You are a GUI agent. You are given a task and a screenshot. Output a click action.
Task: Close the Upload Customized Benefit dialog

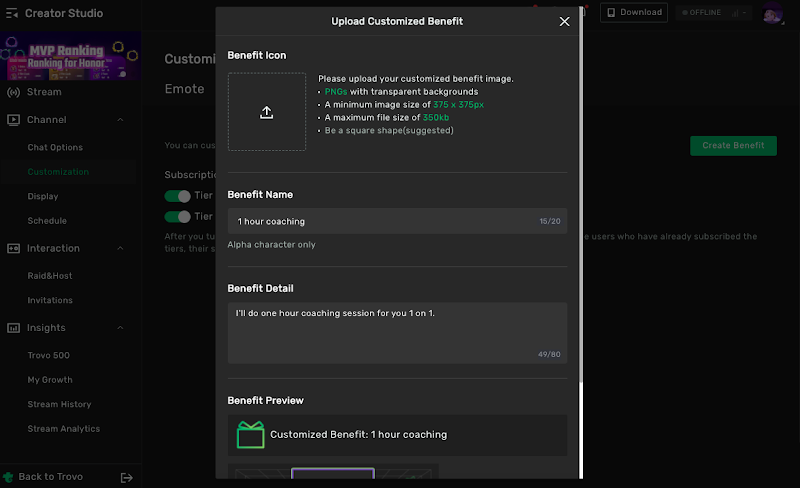pyautogui.click(x=564, y=21)
